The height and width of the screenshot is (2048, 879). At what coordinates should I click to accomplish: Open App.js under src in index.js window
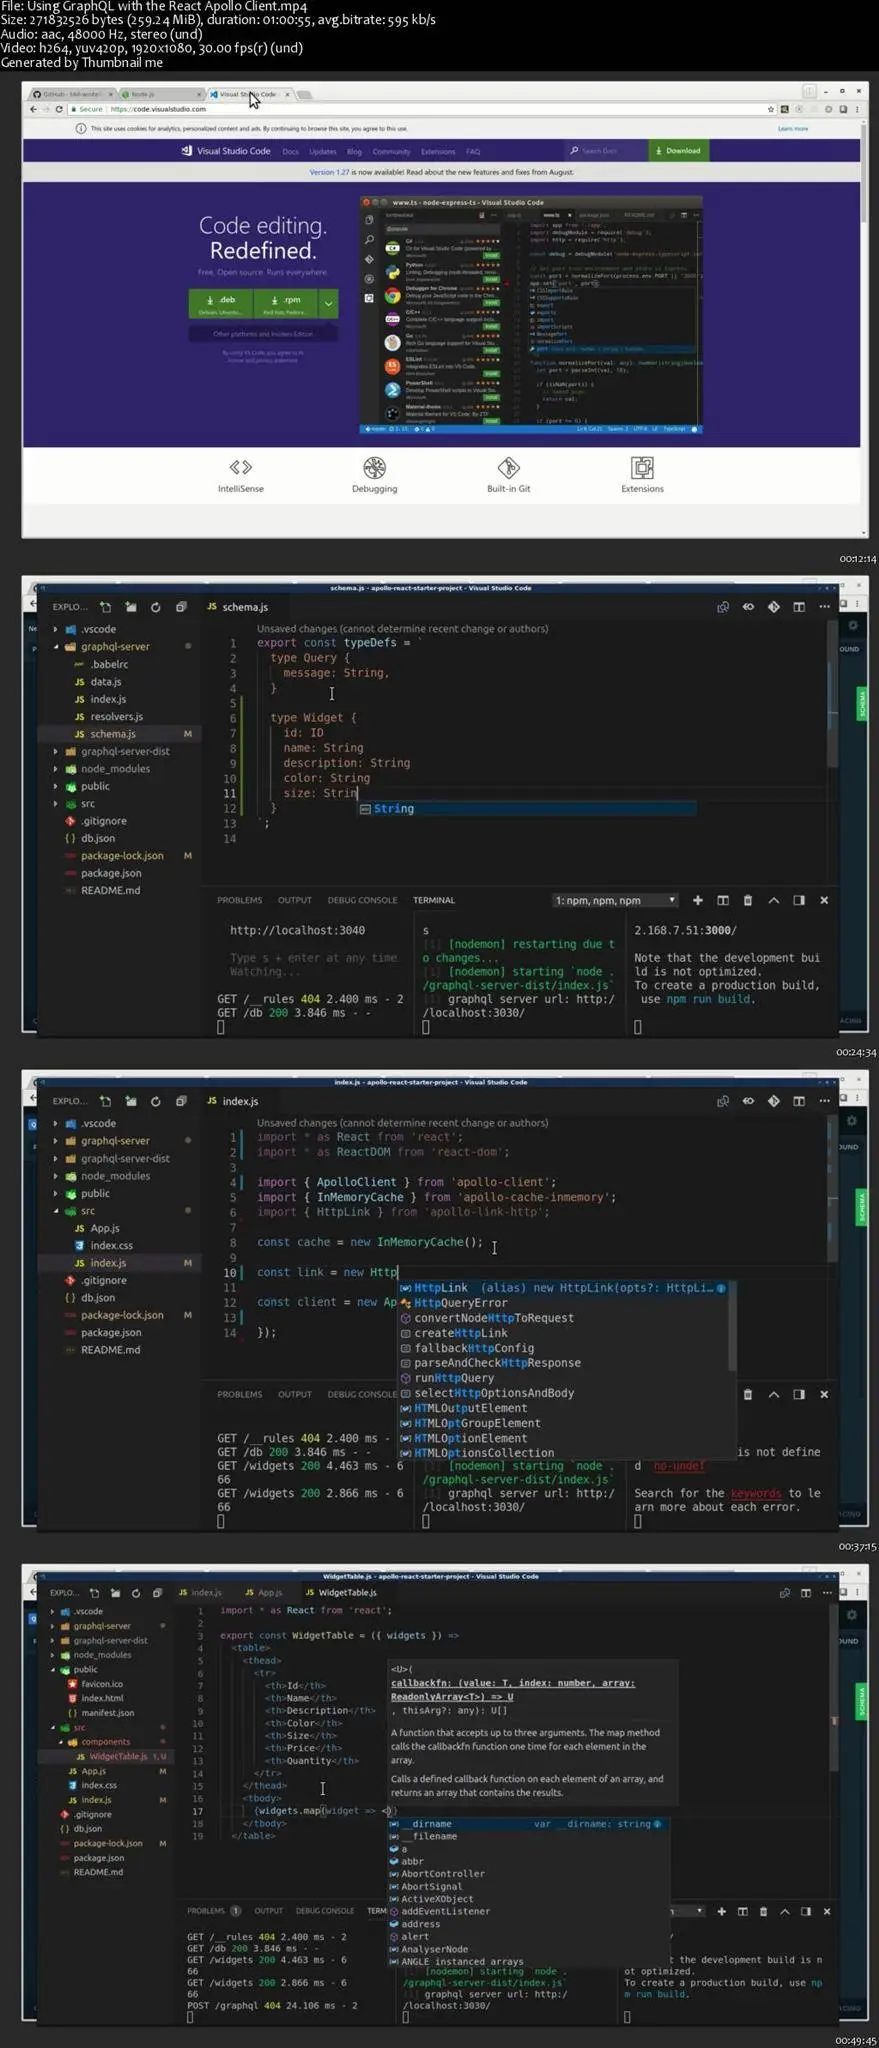click(105, 1228)
